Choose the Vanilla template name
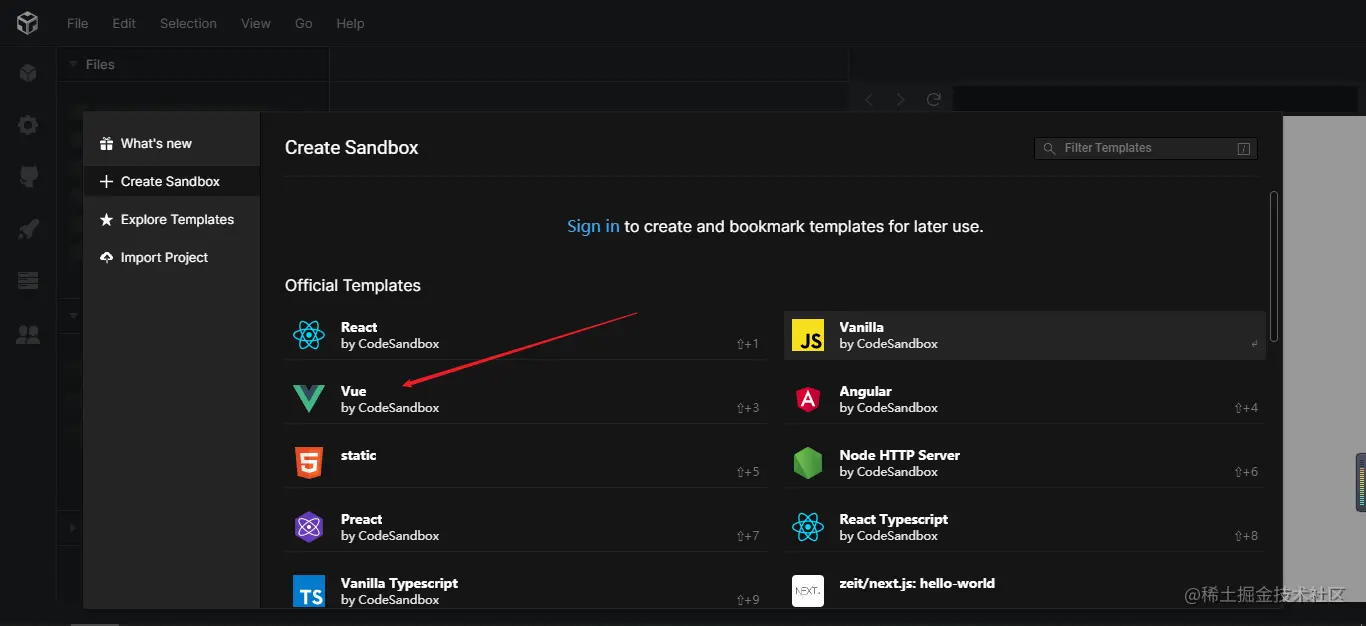Viewport: 1366px width, 626px height. point(862,327)
